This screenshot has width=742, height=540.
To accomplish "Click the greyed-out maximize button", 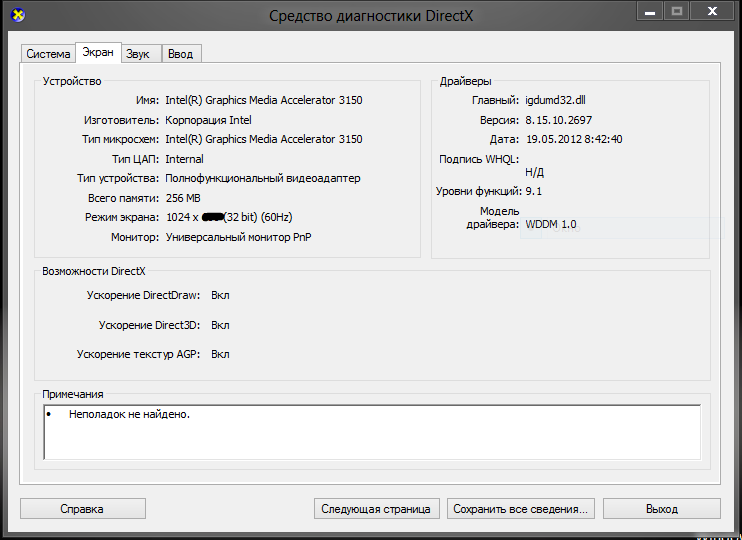I will pyautogui.click(x=676, y=12).
